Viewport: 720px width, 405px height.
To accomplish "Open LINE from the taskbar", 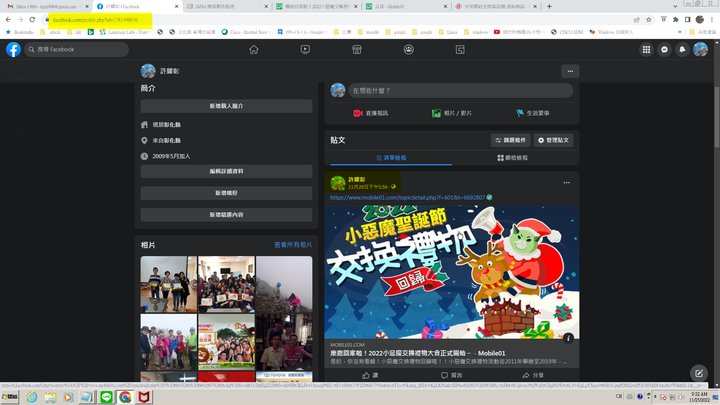I will (106, 397).
